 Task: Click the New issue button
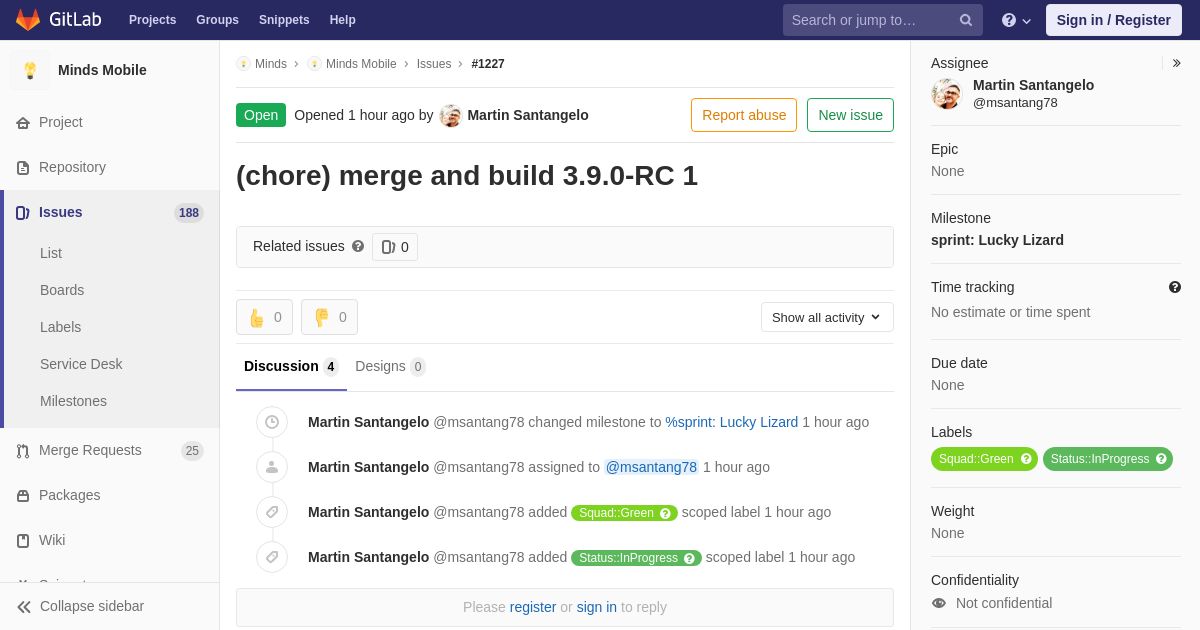(x=850, y=115)
